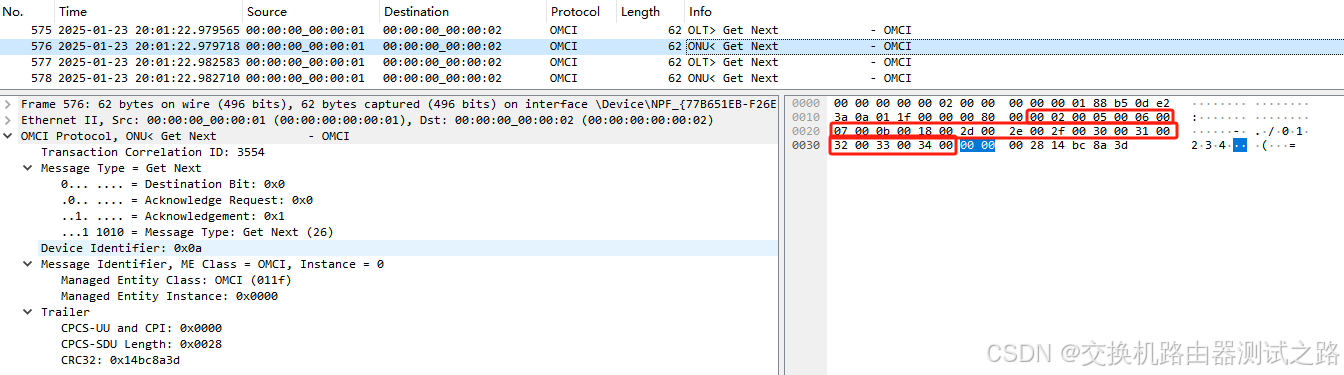Click time 20:01:22.982710 in packet 578
The image size is (1344, 375).
(x=186, y=78)
